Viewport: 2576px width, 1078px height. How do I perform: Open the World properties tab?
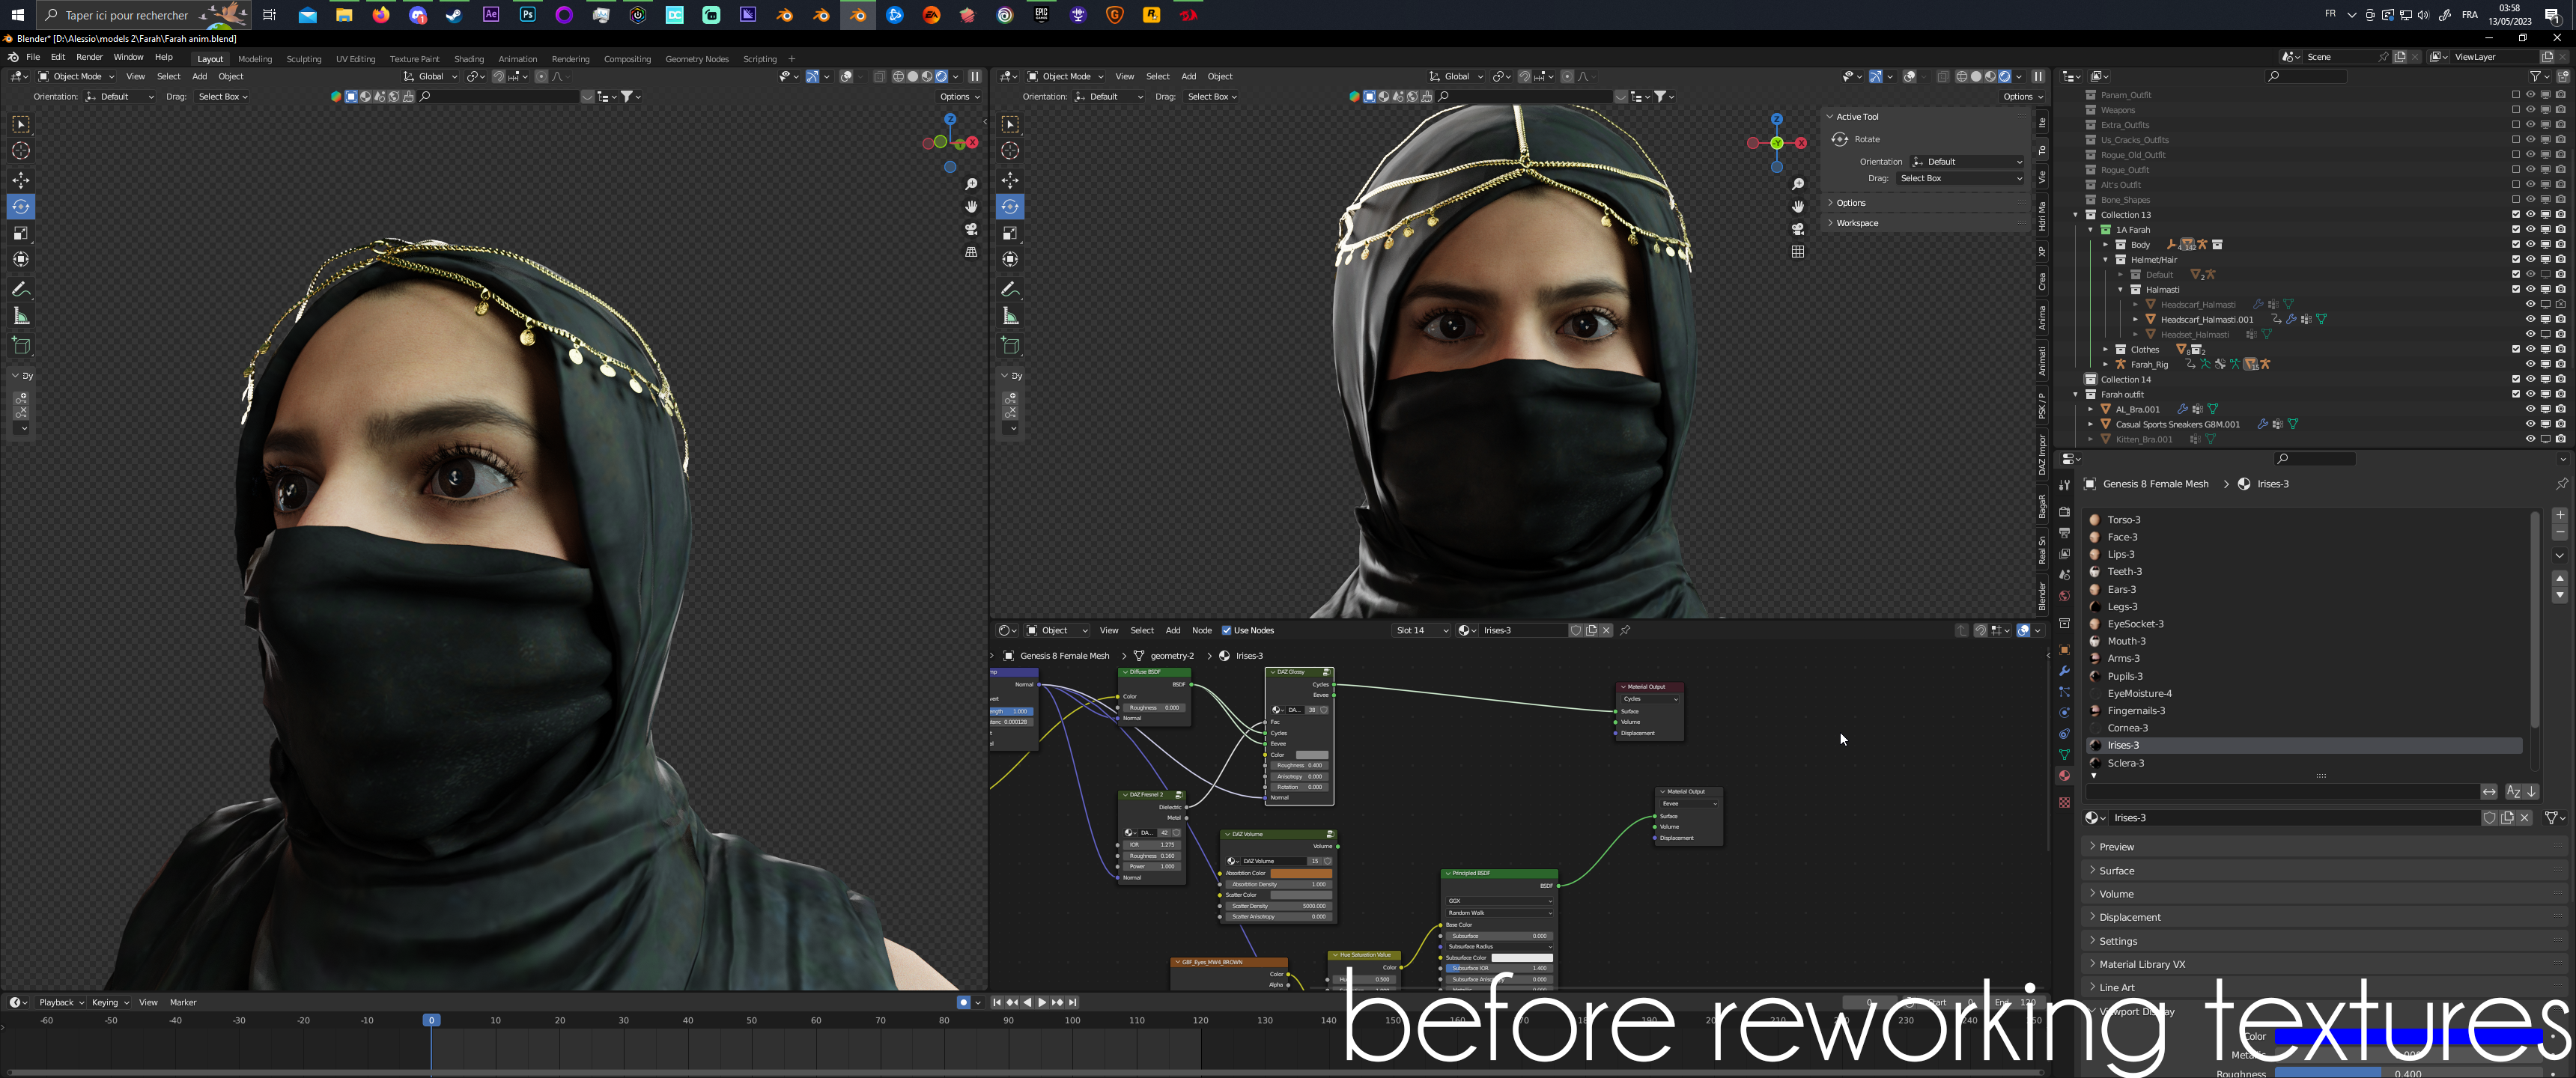click(2064, 596)
